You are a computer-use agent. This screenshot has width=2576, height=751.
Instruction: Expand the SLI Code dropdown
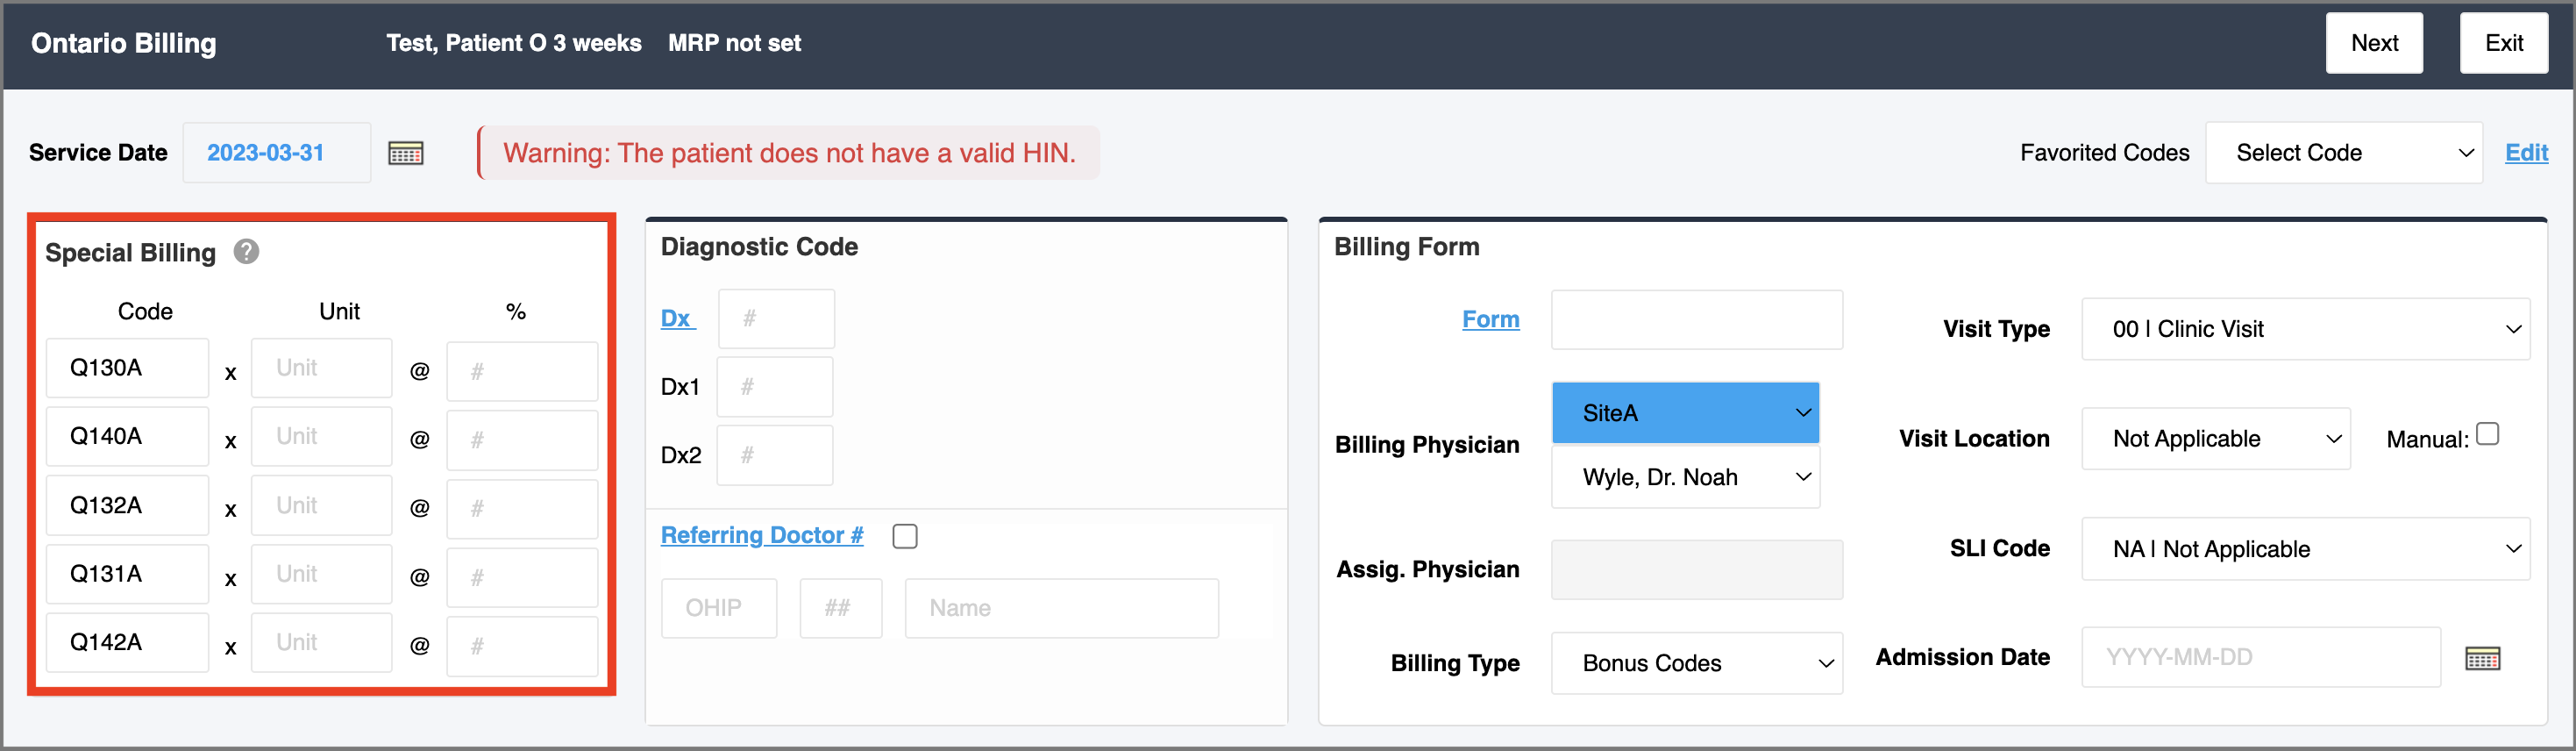(x=2305, y=549)
